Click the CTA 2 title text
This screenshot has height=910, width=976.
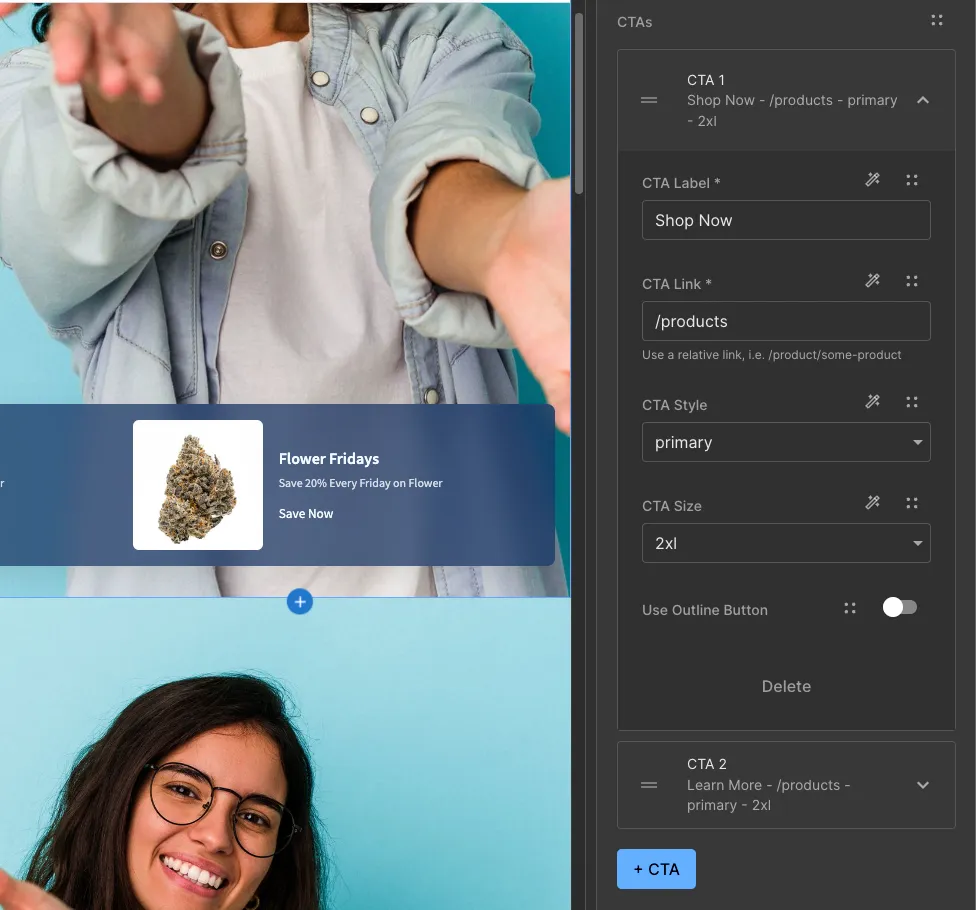pyautogui.click(x=706, y=764)
